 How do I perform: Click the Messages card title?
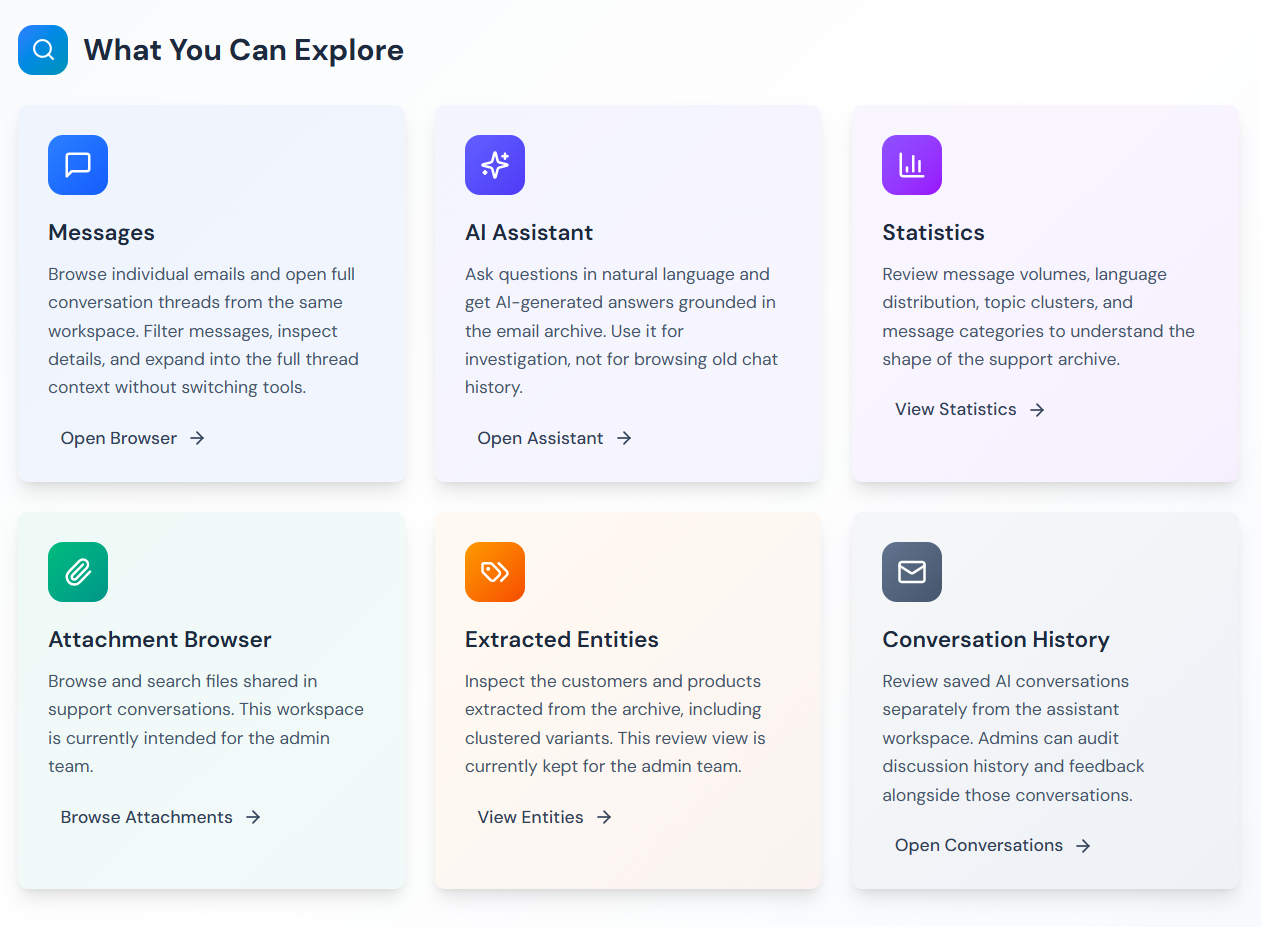coord(102,232)
